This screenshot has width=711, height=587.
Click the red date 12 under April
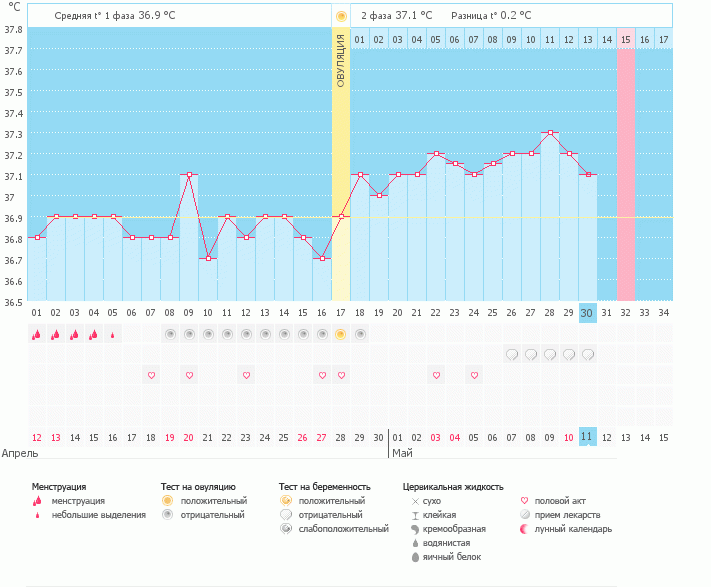pos(37,437)
